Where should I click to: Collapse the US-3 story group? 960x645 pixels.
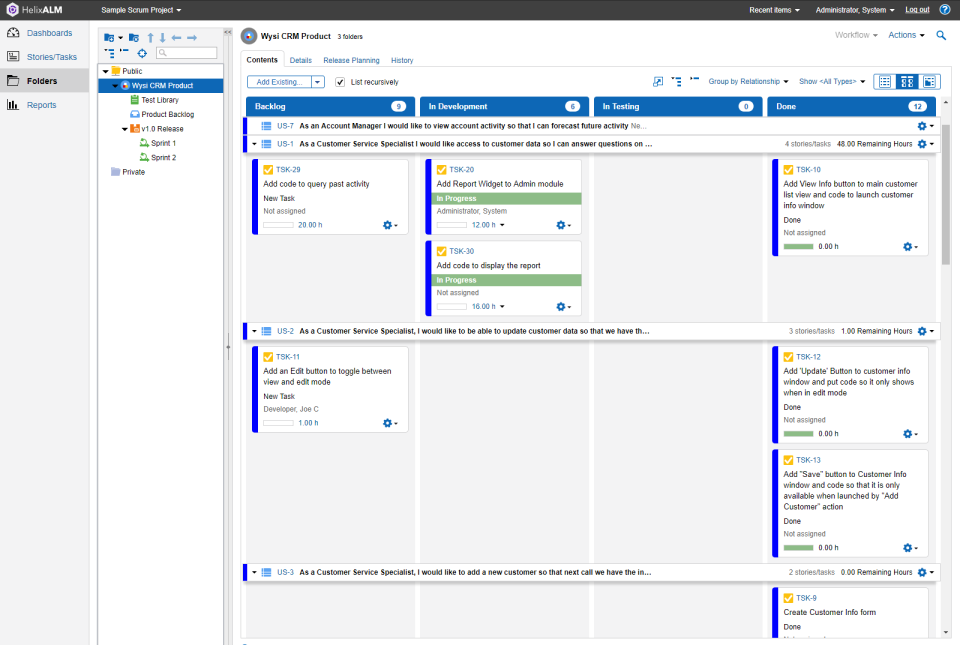(x=255, y=573)
